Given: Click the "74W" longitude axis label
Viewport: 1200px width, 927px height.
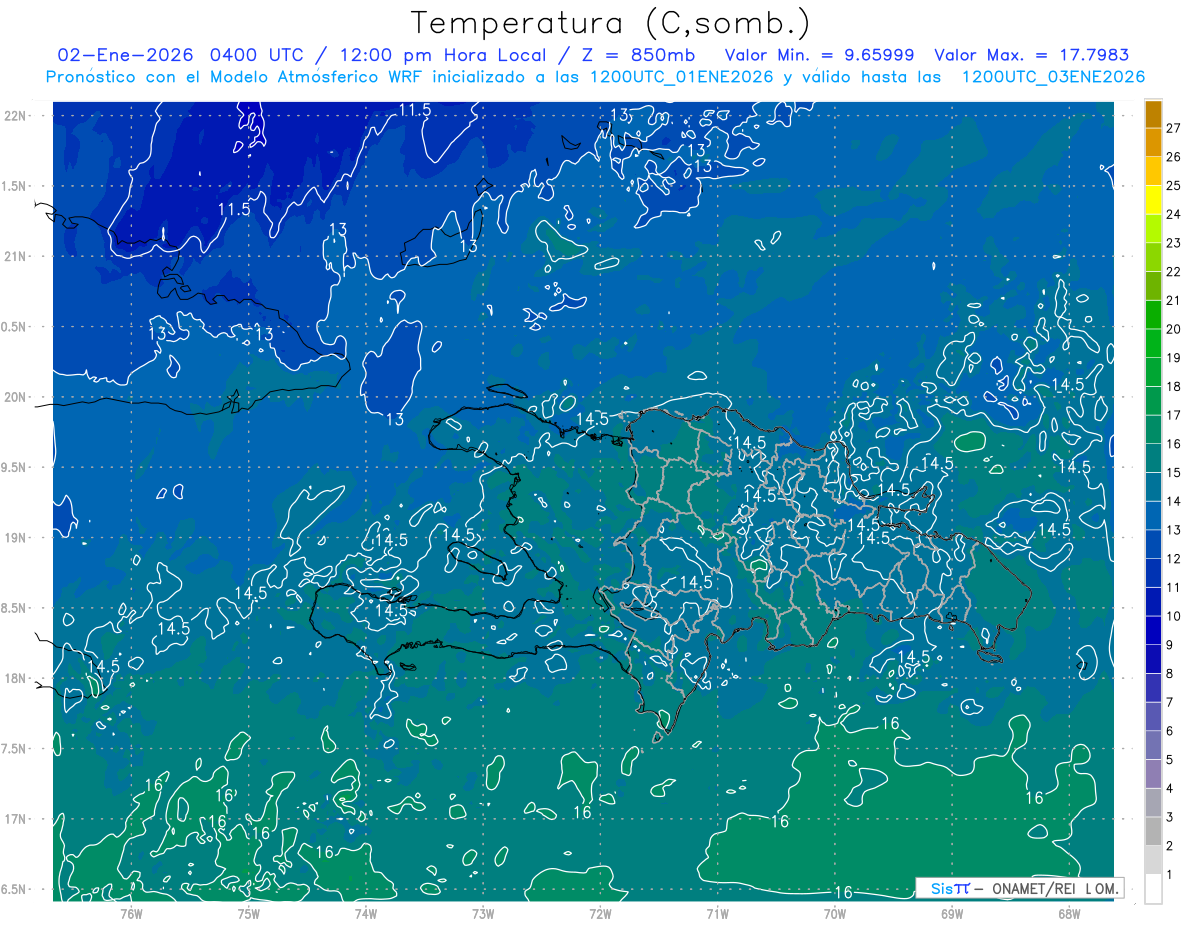Looking at the screenshot, I should pos(365,913).
